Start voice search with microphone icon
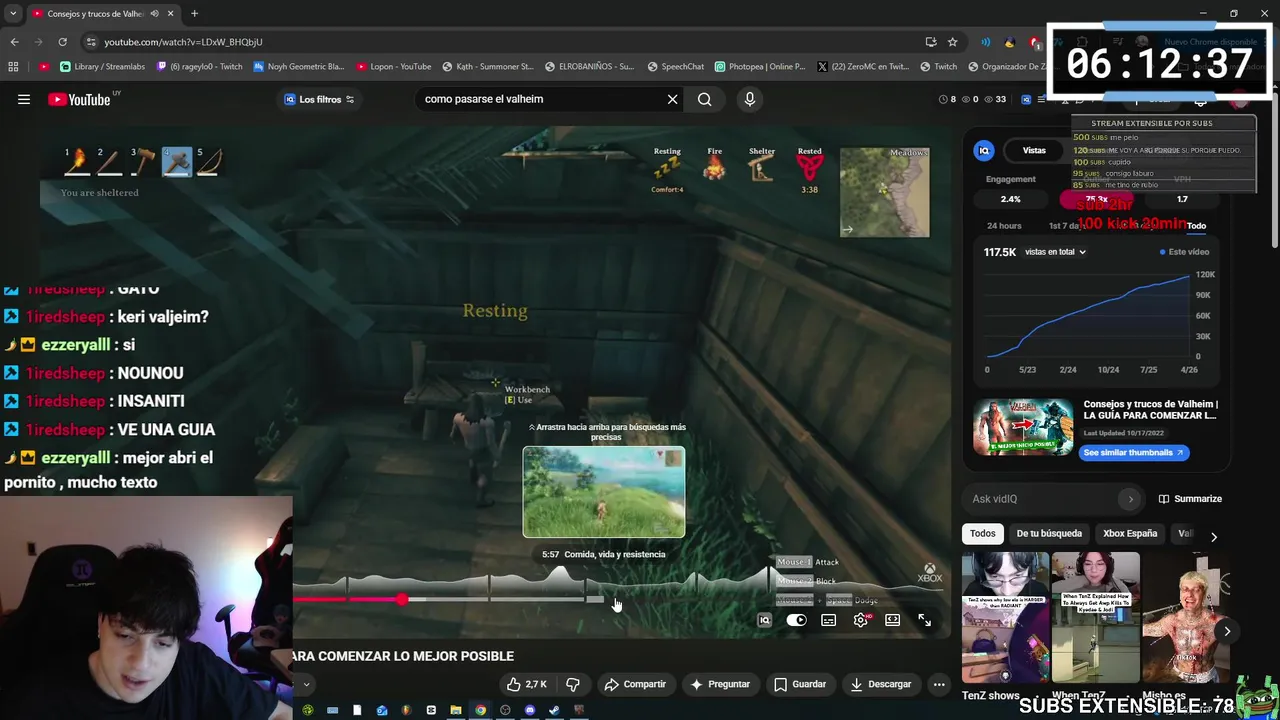Image resolution: width=1280 pixels, height=720 pixels. click(x=750, y=99)
